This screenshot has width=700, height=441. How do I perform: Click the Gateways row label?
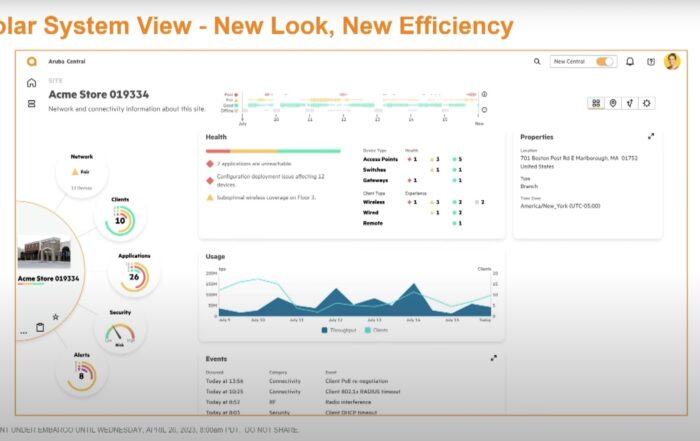[375, 180]
